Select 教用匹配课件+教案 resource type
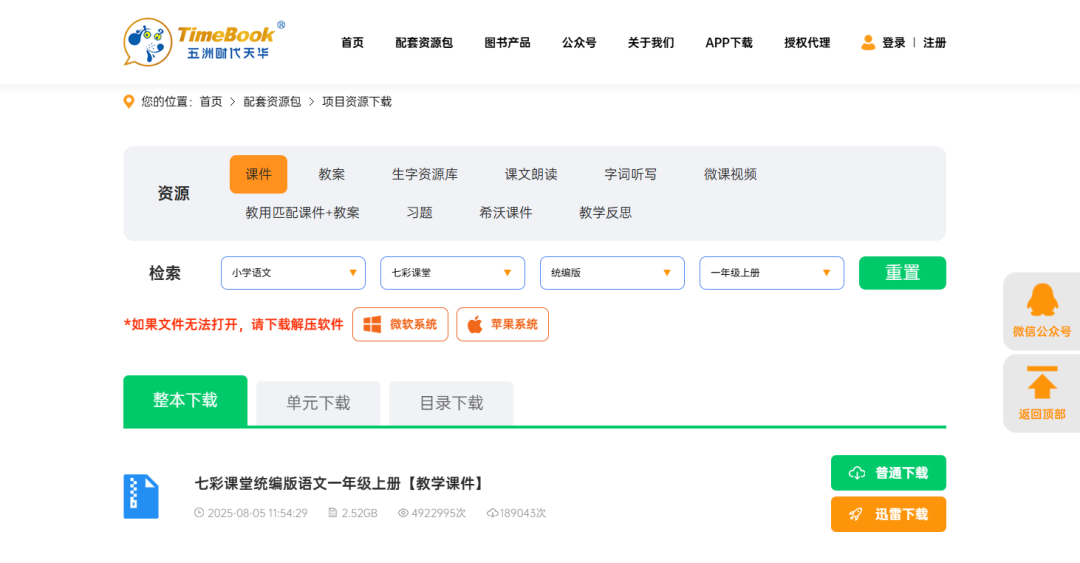1080x563 pixels. coord(302,213)
